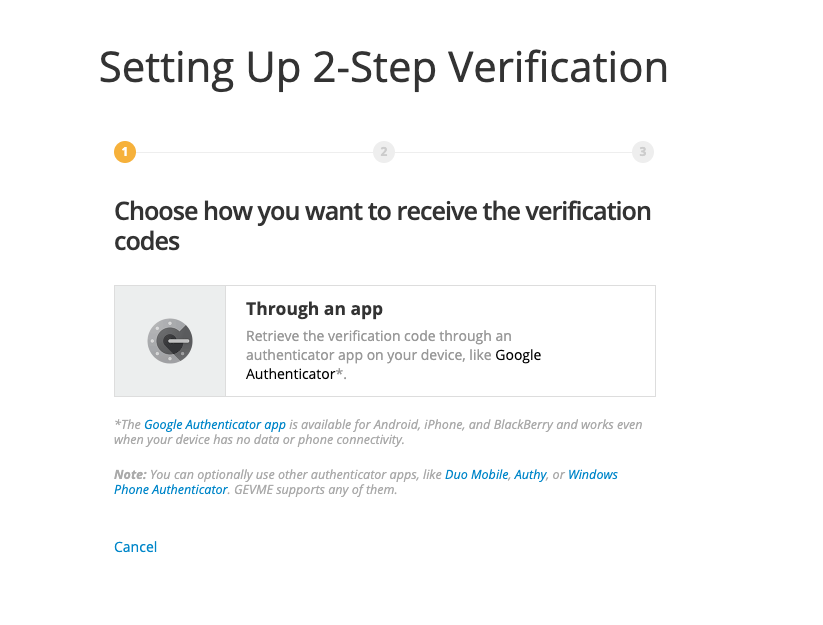Click the Setting Up 2-Step Verification title

pyautogui.click(x=382, y=68)
